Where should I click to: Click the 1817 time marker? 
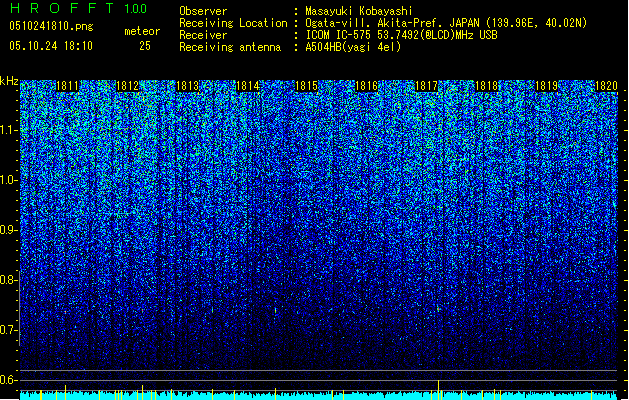tap(426, 86)
